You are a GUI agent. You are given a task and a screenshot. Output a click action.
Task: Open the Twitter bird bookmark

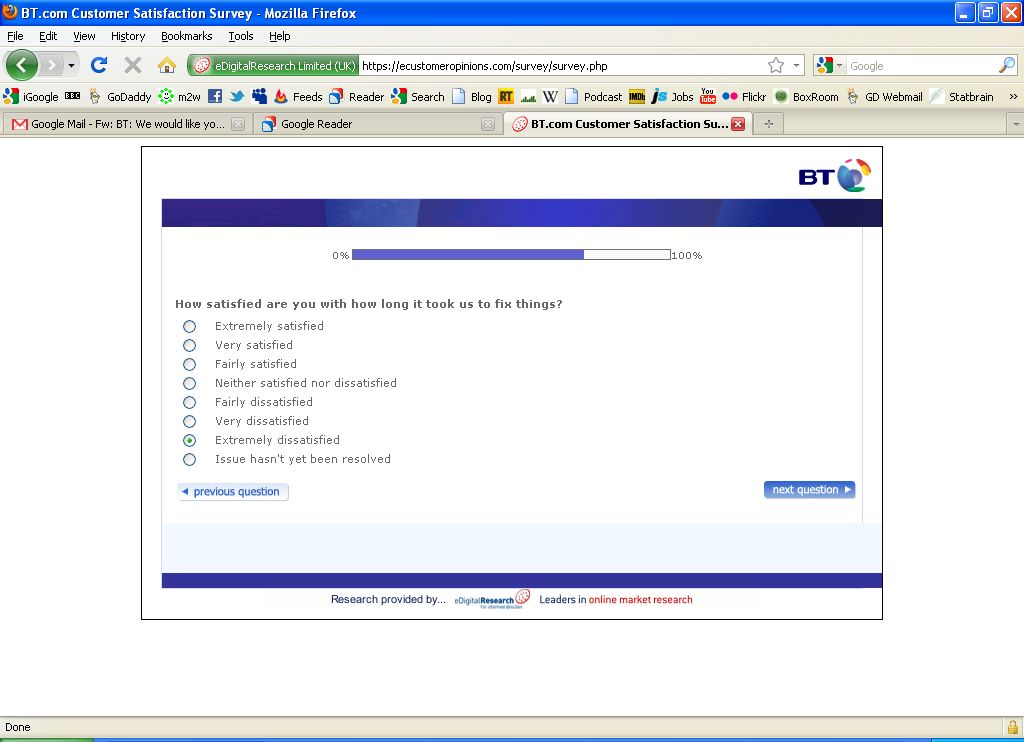point(237,97)
